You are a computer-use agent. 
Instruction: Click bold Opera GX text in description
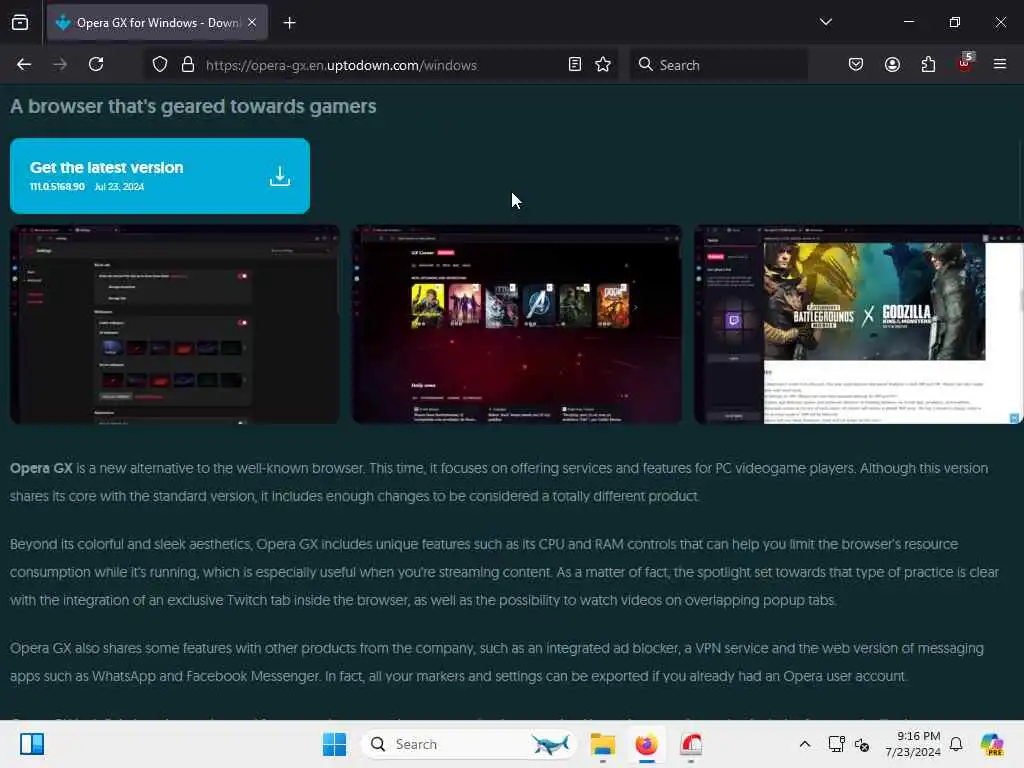[41, 468]
